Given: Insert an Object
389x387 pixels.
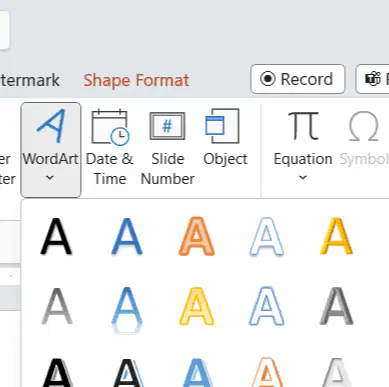Looking at the screenshot, I should click(225, 137).
